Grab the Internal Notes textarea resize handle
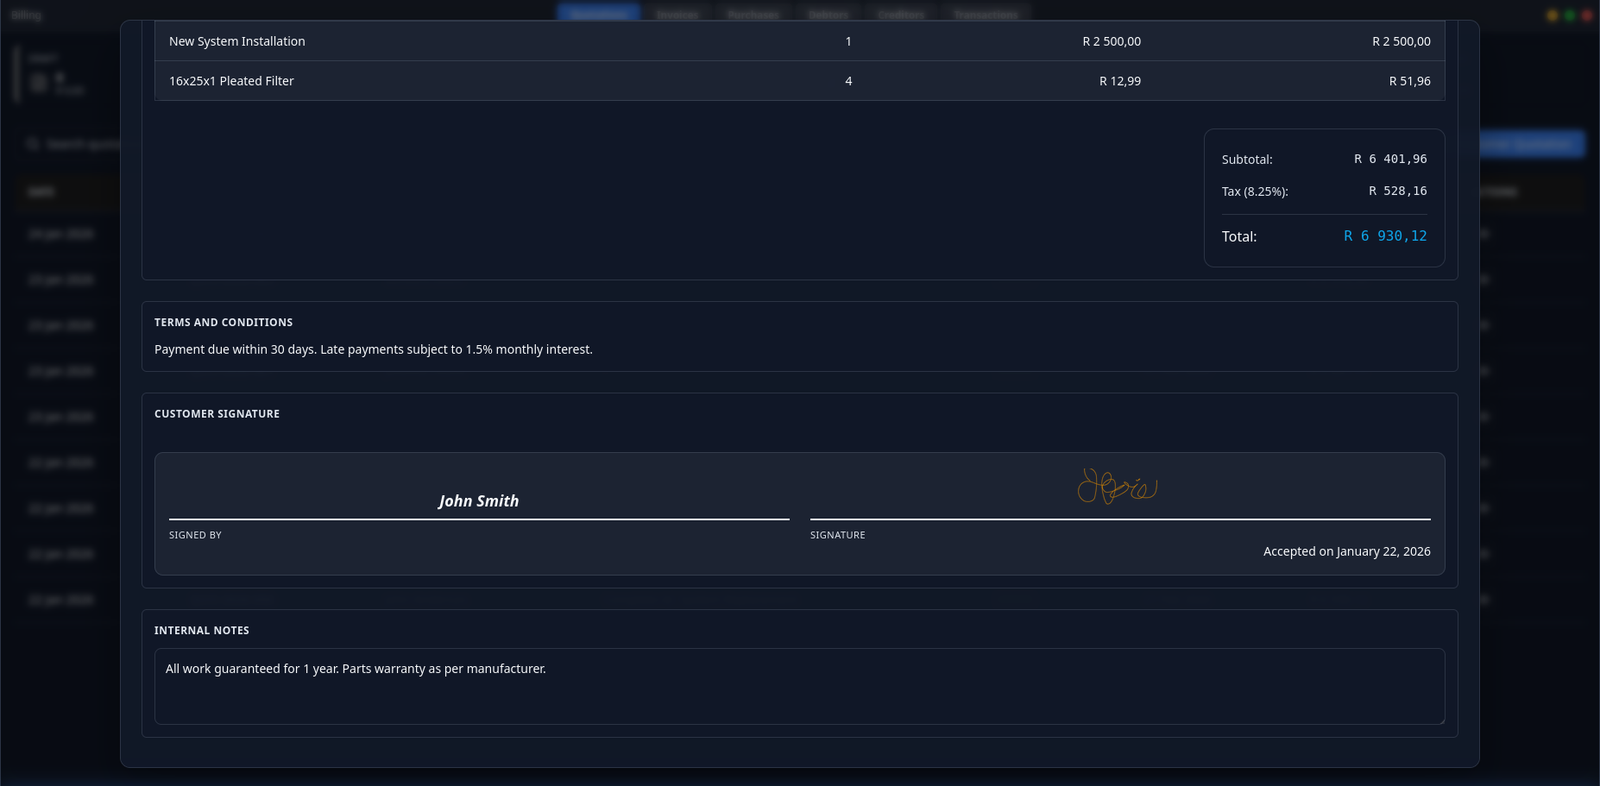This screenshot has width=1600, height=786. [1440, 720]
